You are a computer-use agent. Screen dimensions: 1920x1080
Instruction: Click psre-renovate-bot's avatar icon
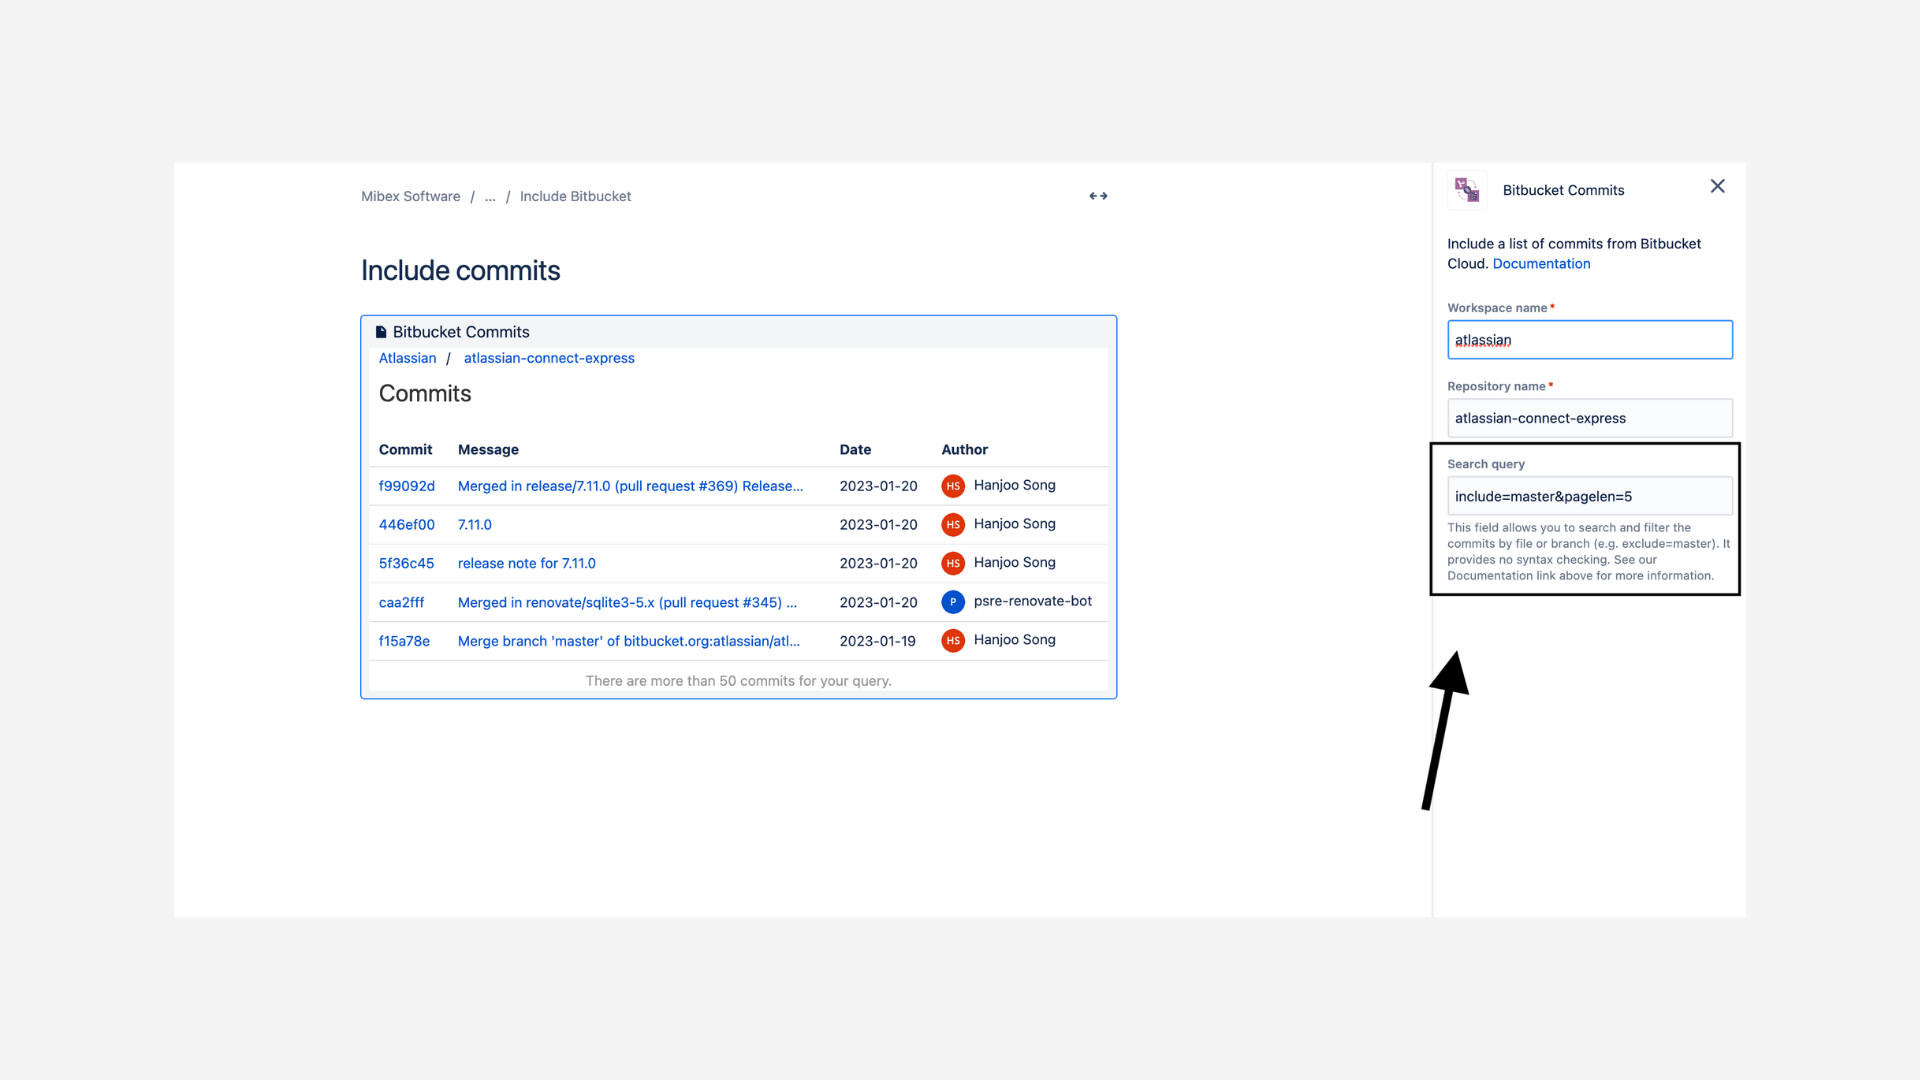coord(952,602)
